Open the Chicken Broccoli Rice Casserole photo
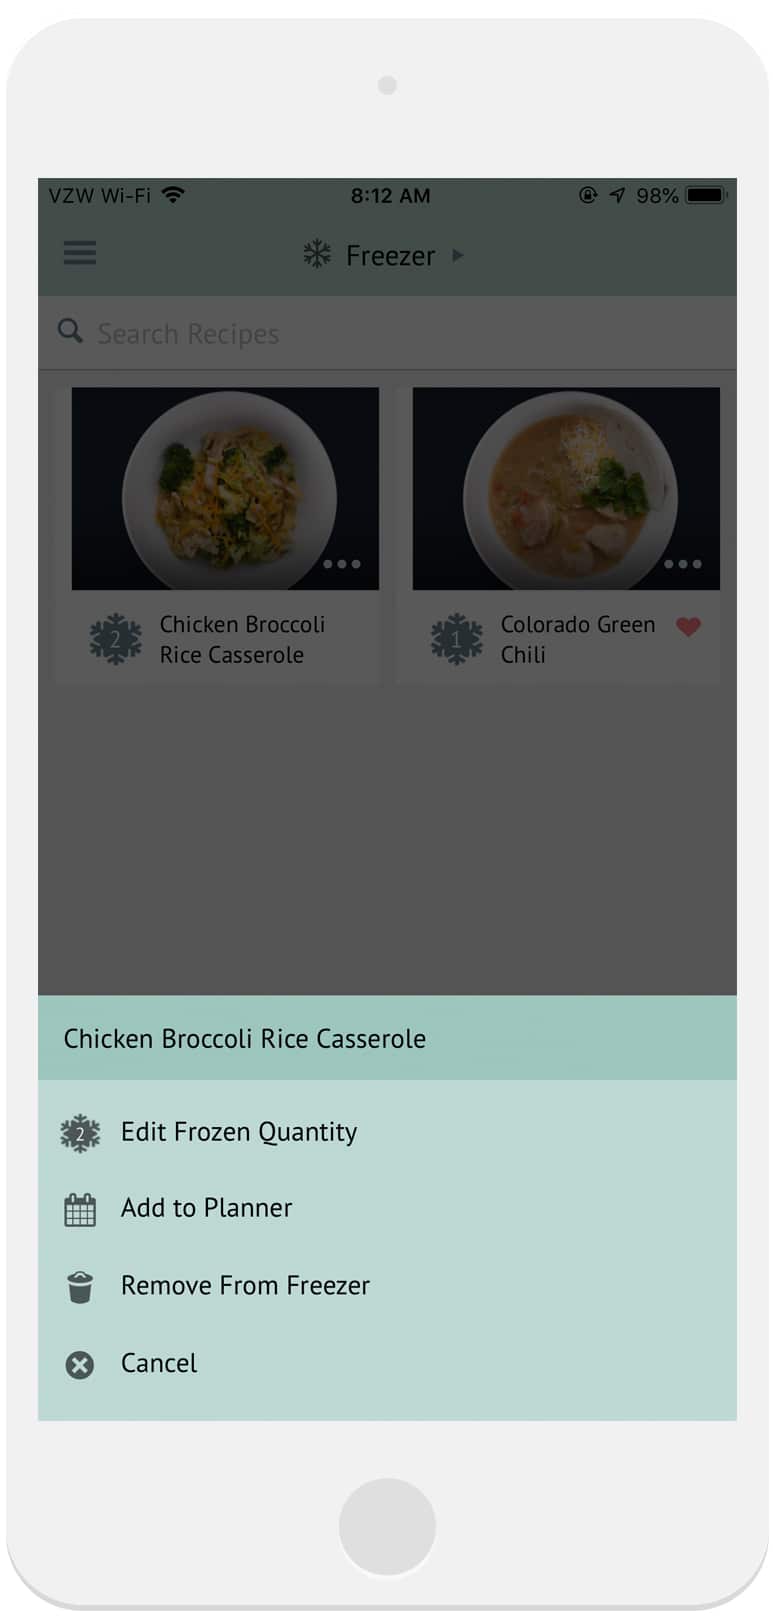The image size is (773, 1619). [x=225, y=487]
